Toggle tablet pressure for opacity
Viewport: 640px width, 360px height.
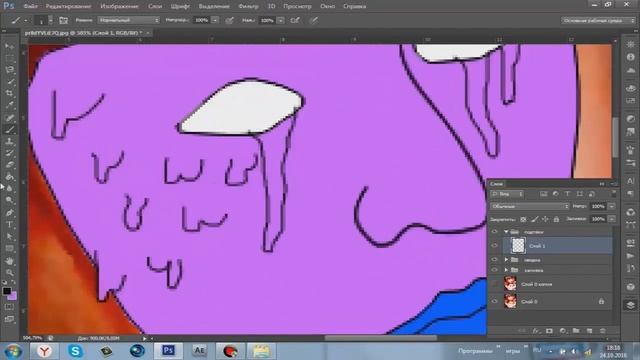[230, 20]
